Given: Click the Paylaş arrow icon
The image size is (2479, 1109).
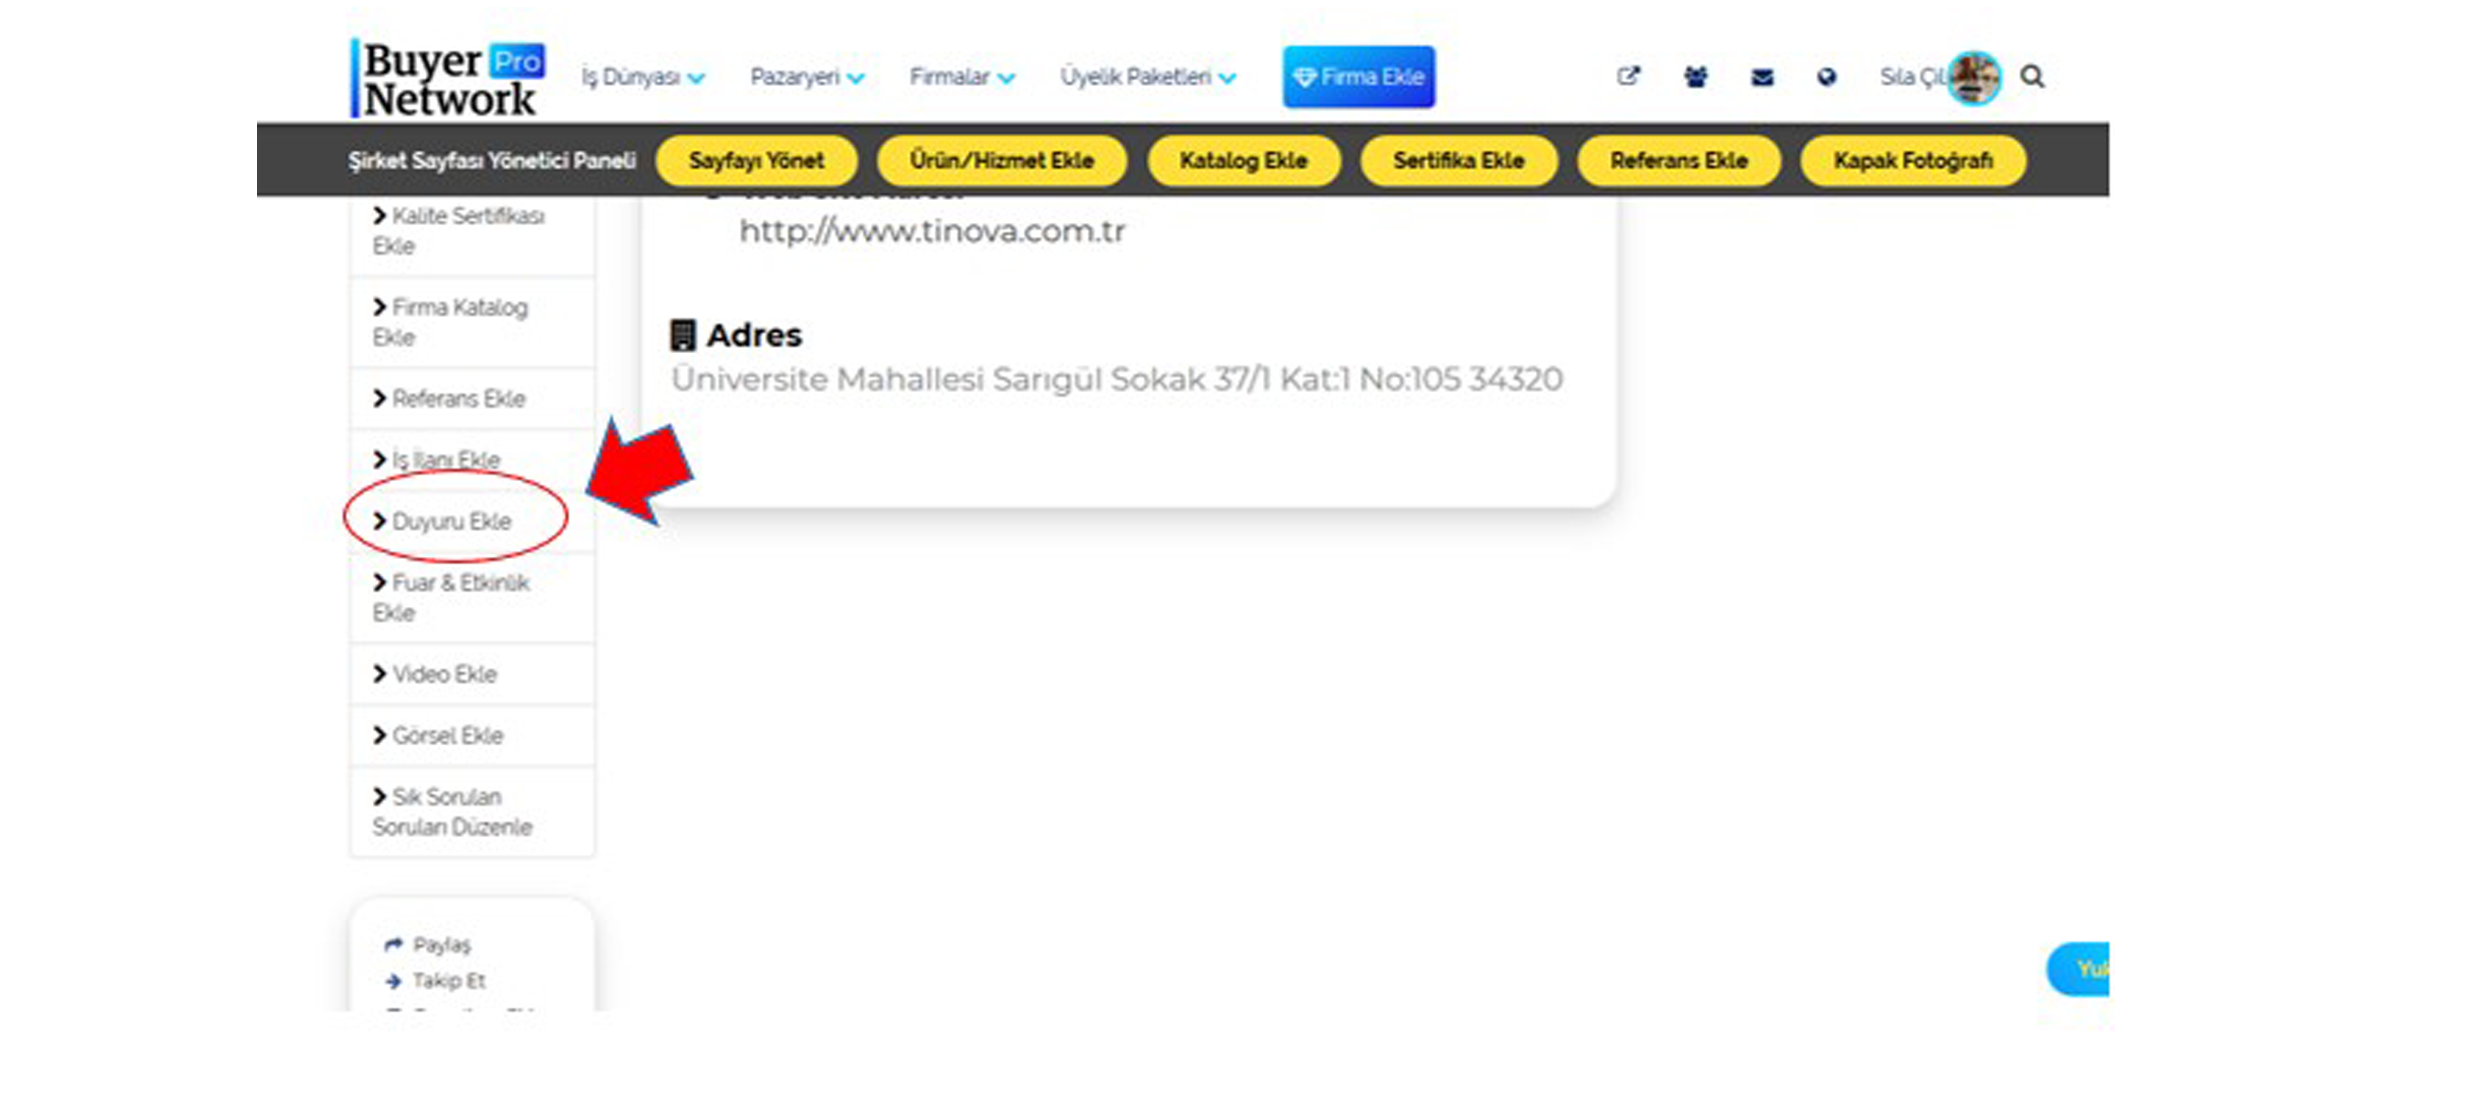Looking at the screenshot, I should point(394,944).
